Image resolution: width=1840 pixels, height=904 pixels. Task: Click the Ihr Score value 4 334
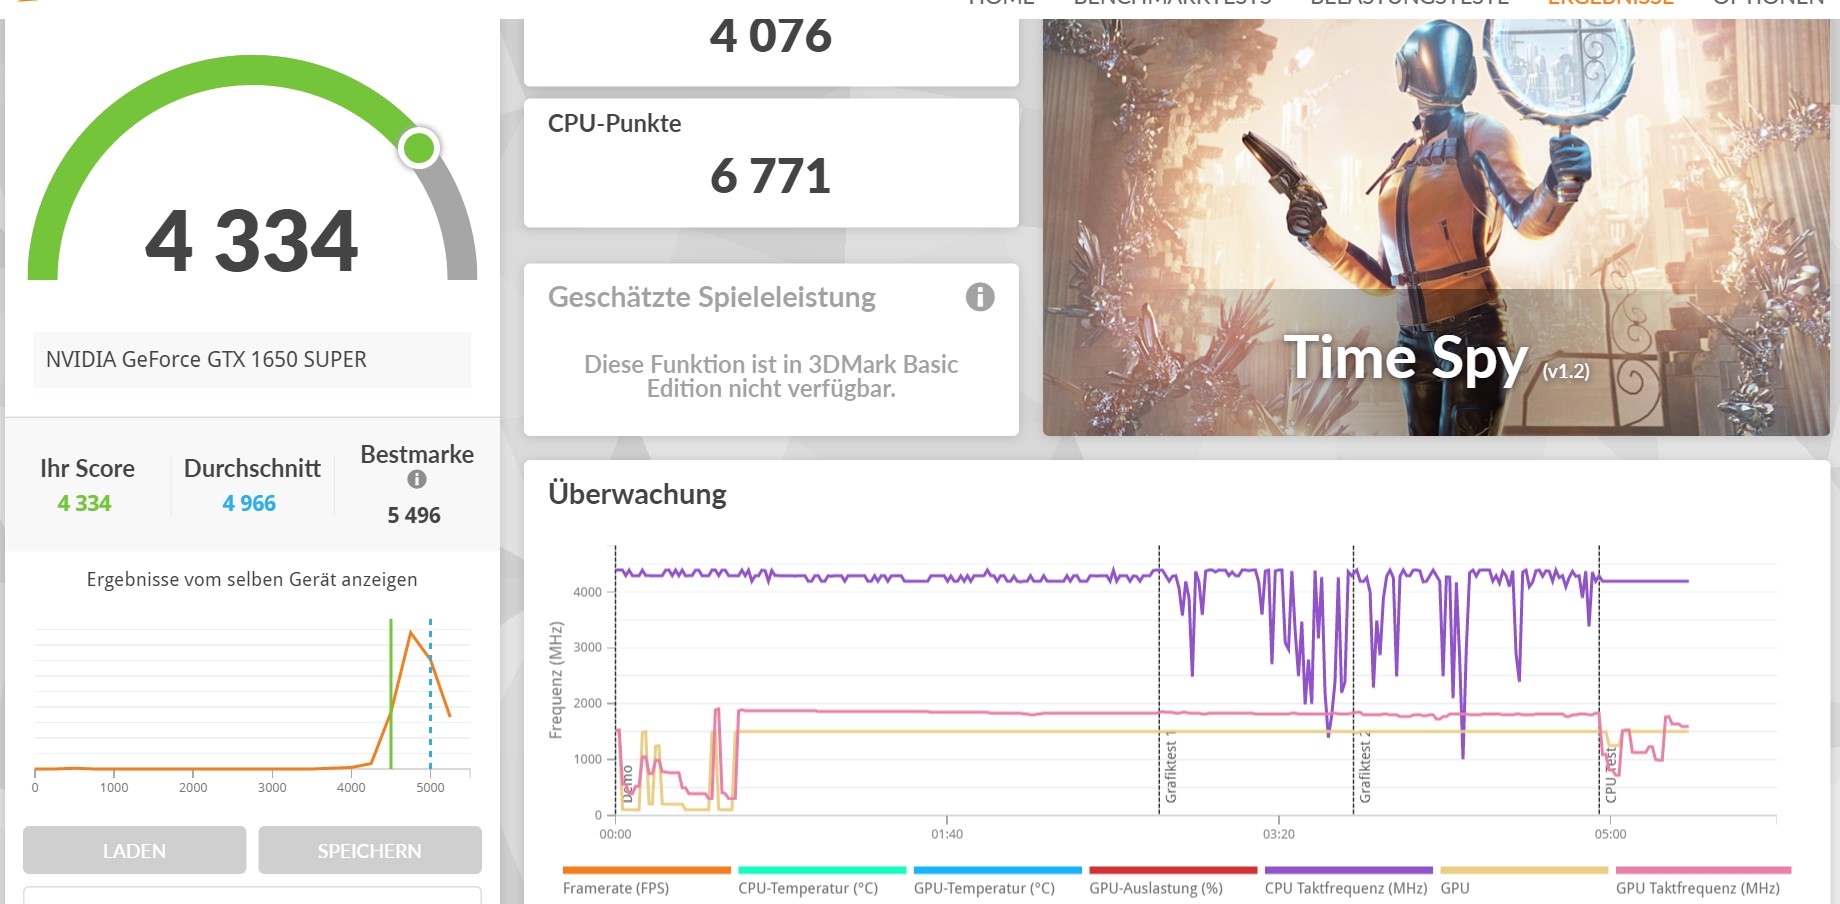coord(84,503)
